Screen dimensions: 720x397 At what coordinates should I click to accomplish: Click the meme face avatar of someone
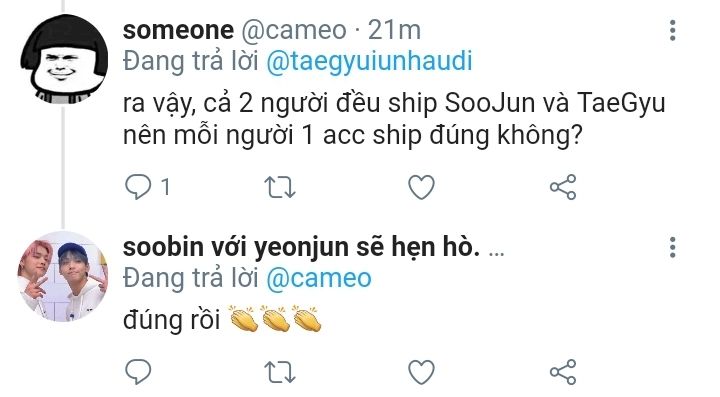pos(64,58)
